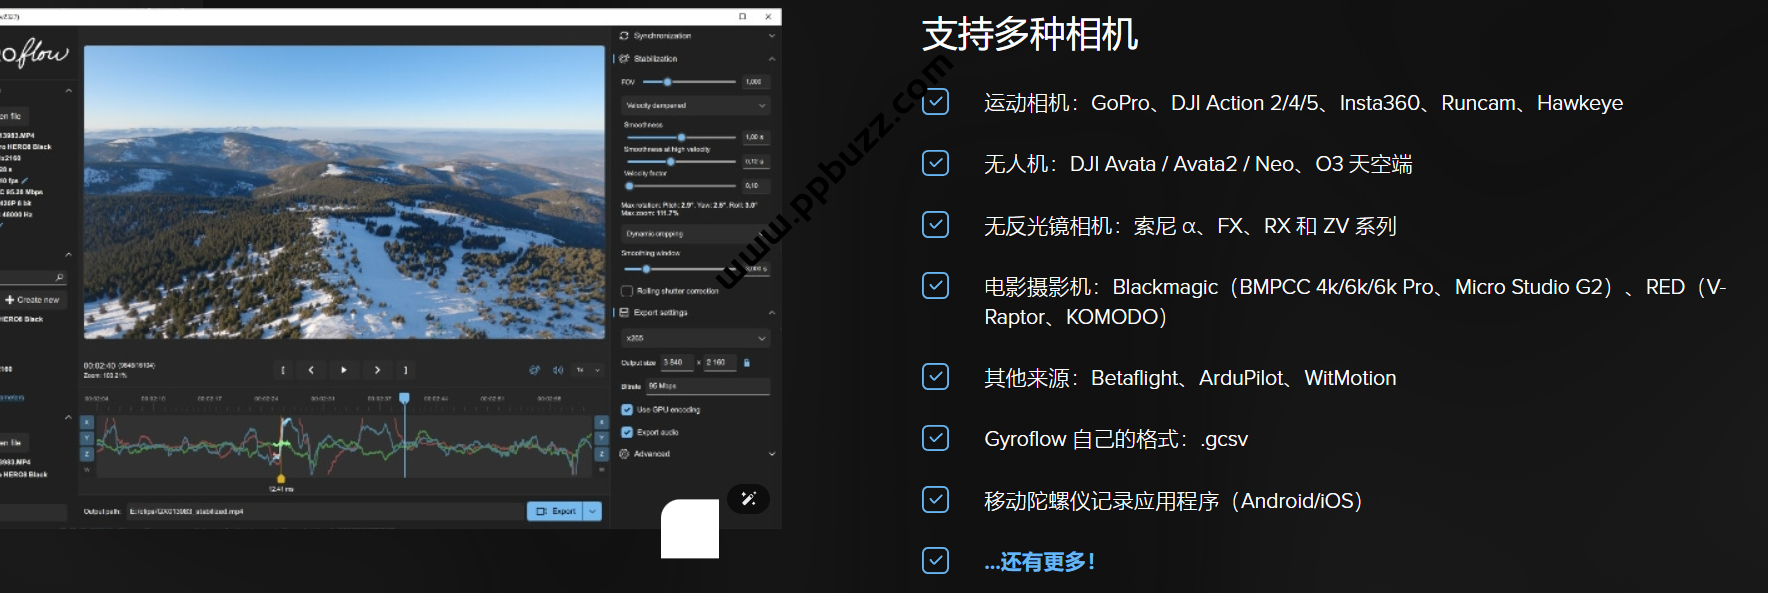Click the Advanced gear icon
1768x593 pixels.
pos(624,454)
